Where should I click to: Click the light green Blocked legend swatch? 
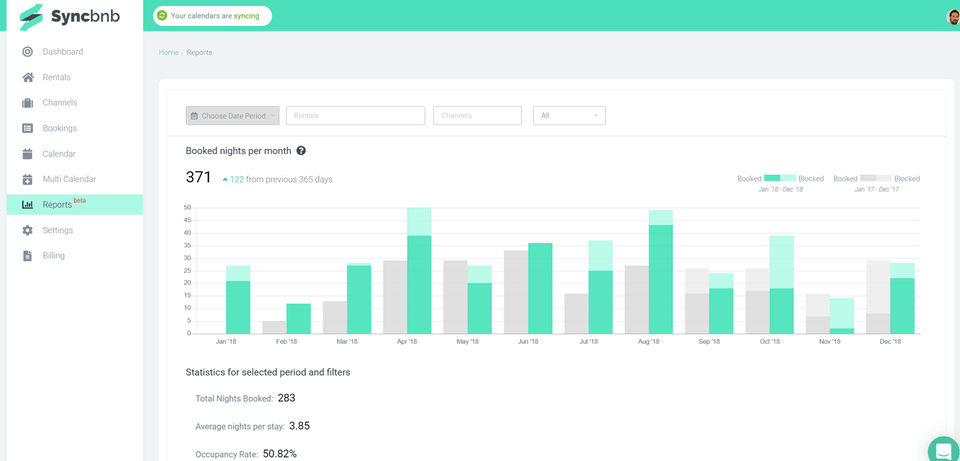788,179
